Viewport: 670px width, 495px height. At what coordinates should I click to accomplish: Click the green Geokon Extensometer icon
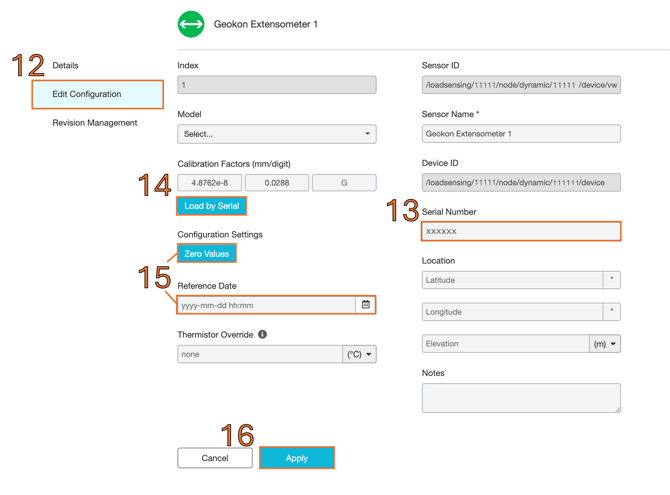point(191,24)
